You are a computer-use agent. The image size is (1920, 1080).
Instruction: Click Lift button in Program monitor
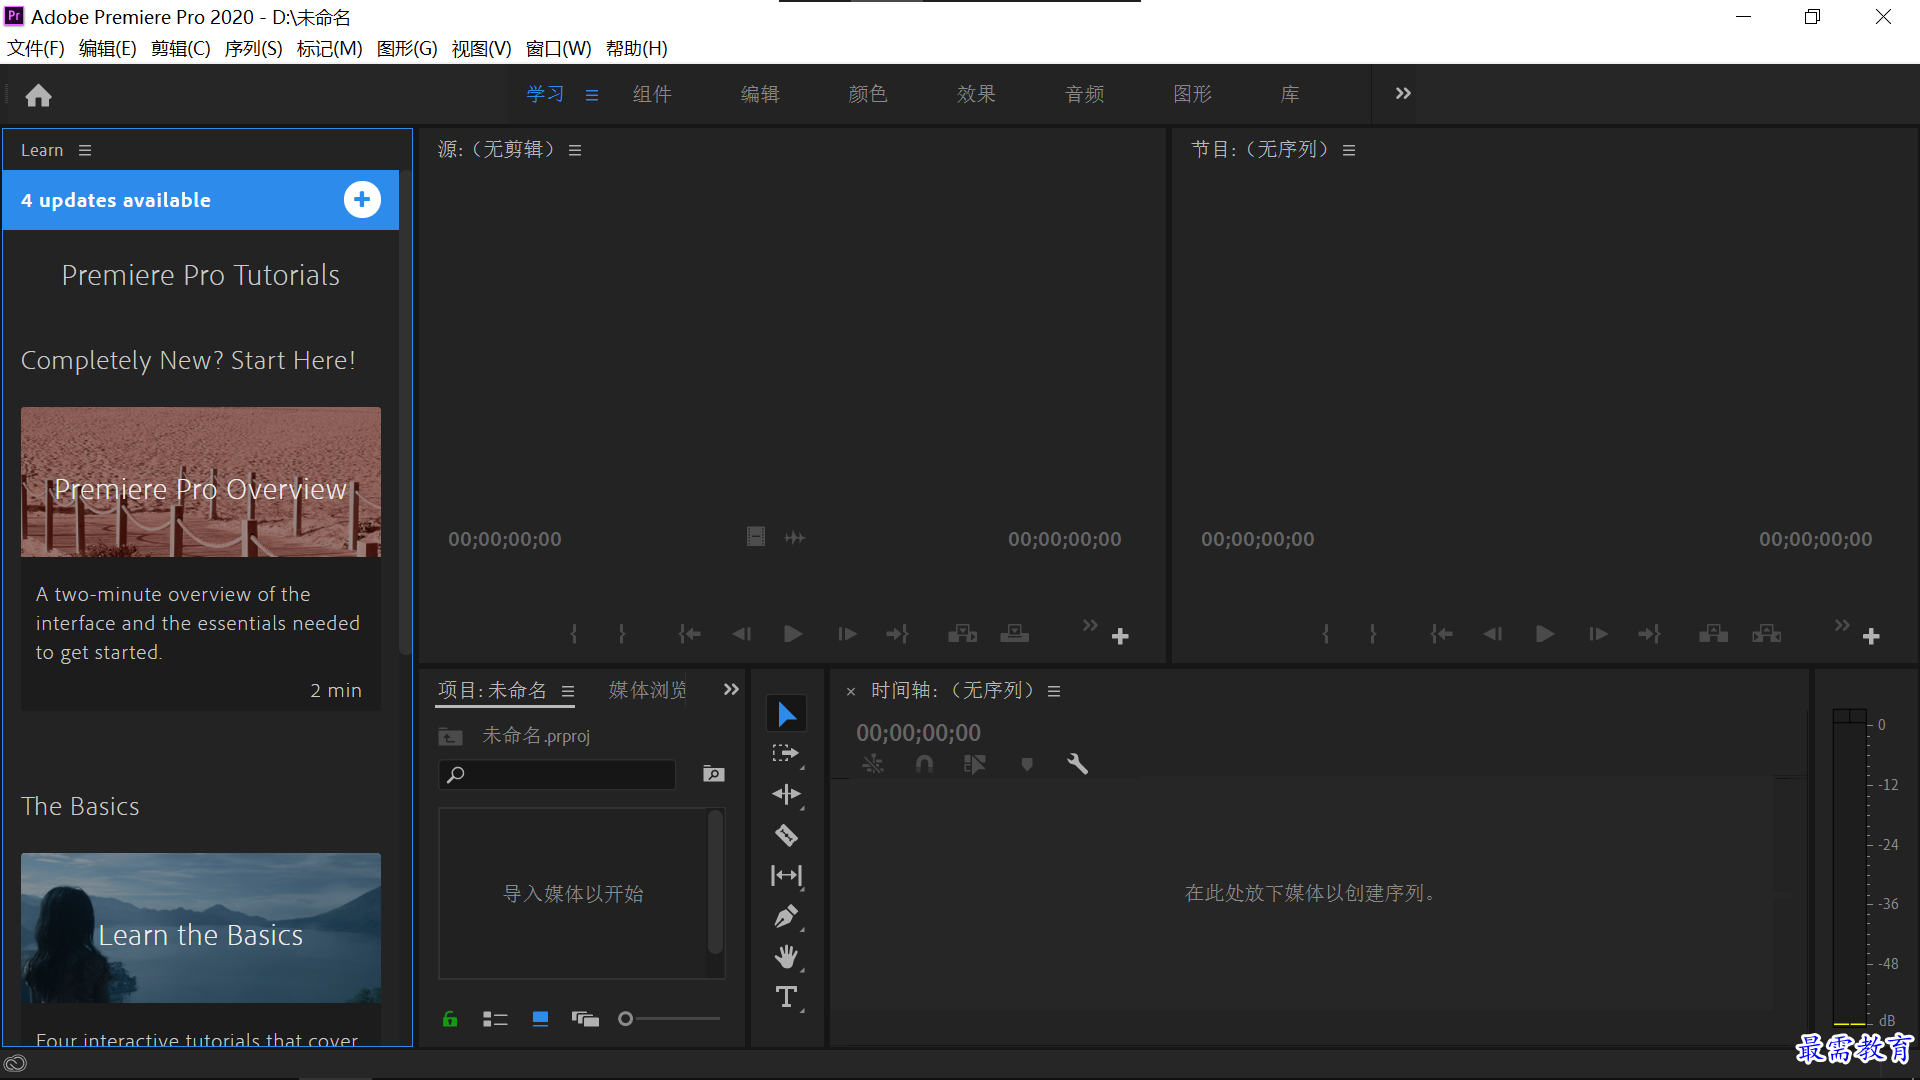[1713, 634]
